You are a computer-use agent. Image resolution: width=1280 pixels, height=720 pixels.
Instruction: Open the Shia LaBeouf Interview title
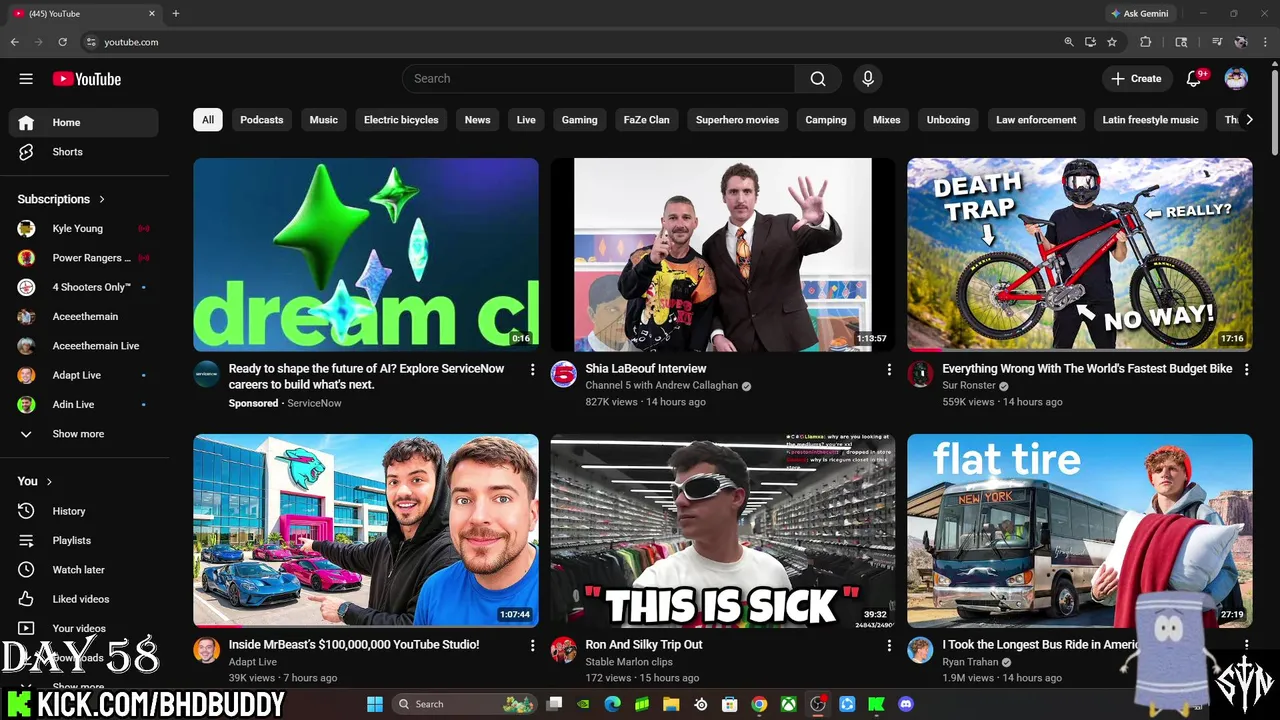coord(646,369)
